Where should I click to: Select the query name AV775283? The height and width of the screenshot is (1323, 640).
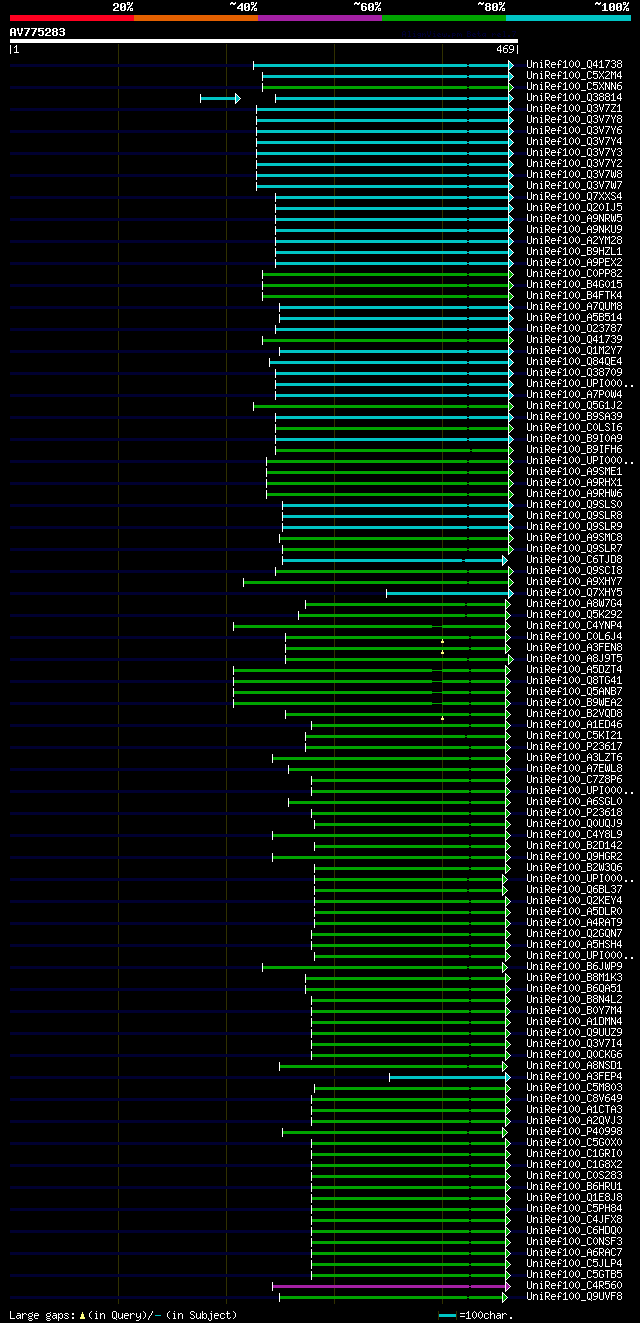38,32
